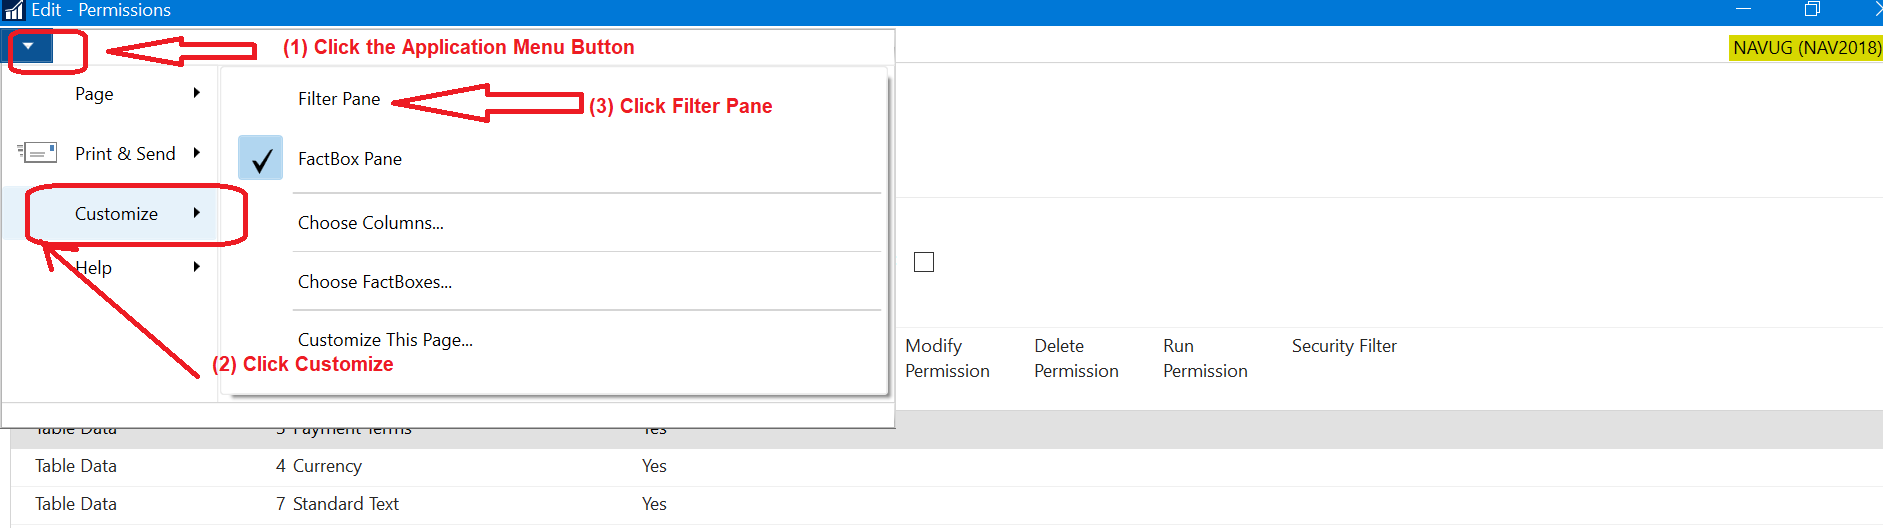Click the Print & Send printer icon
The width and height of the screenshot is (1883, 528).
[x=38, y=152]
